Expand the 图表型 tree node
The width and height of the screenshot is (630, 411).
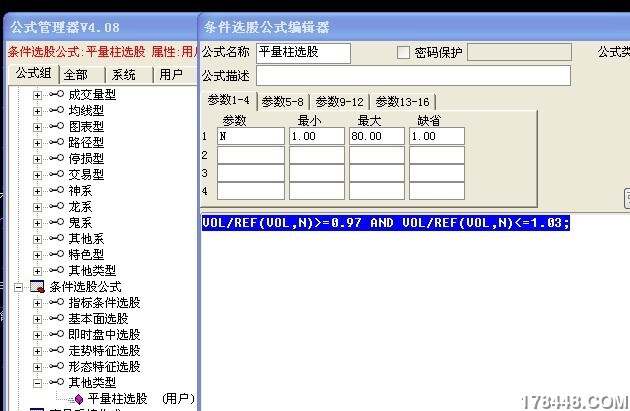[37, 127]
